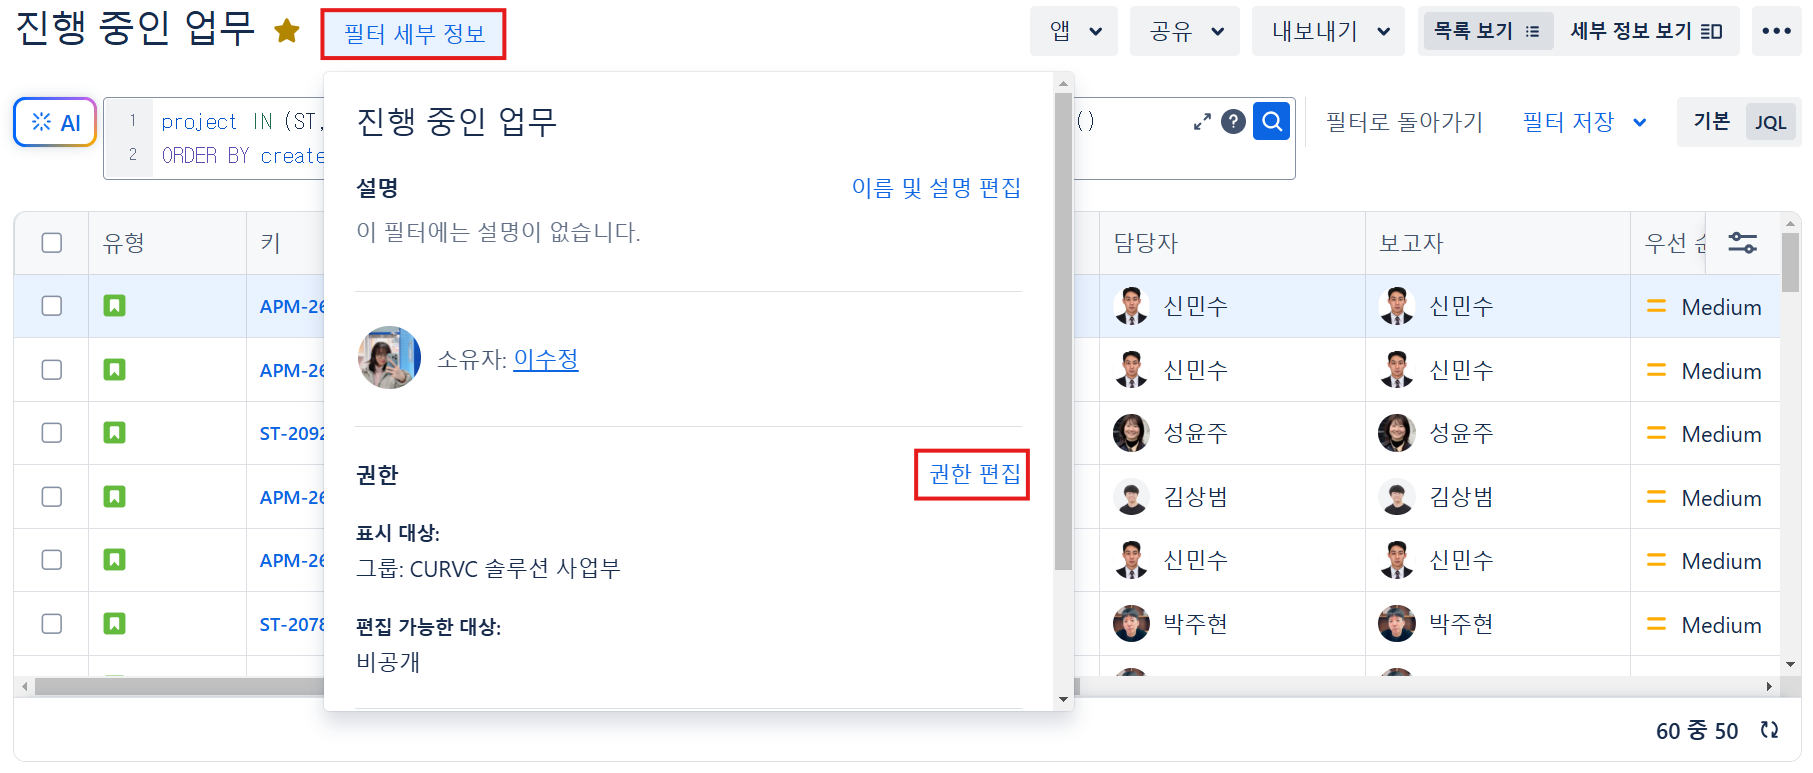Open JQL syntax help question mark

1234,122
